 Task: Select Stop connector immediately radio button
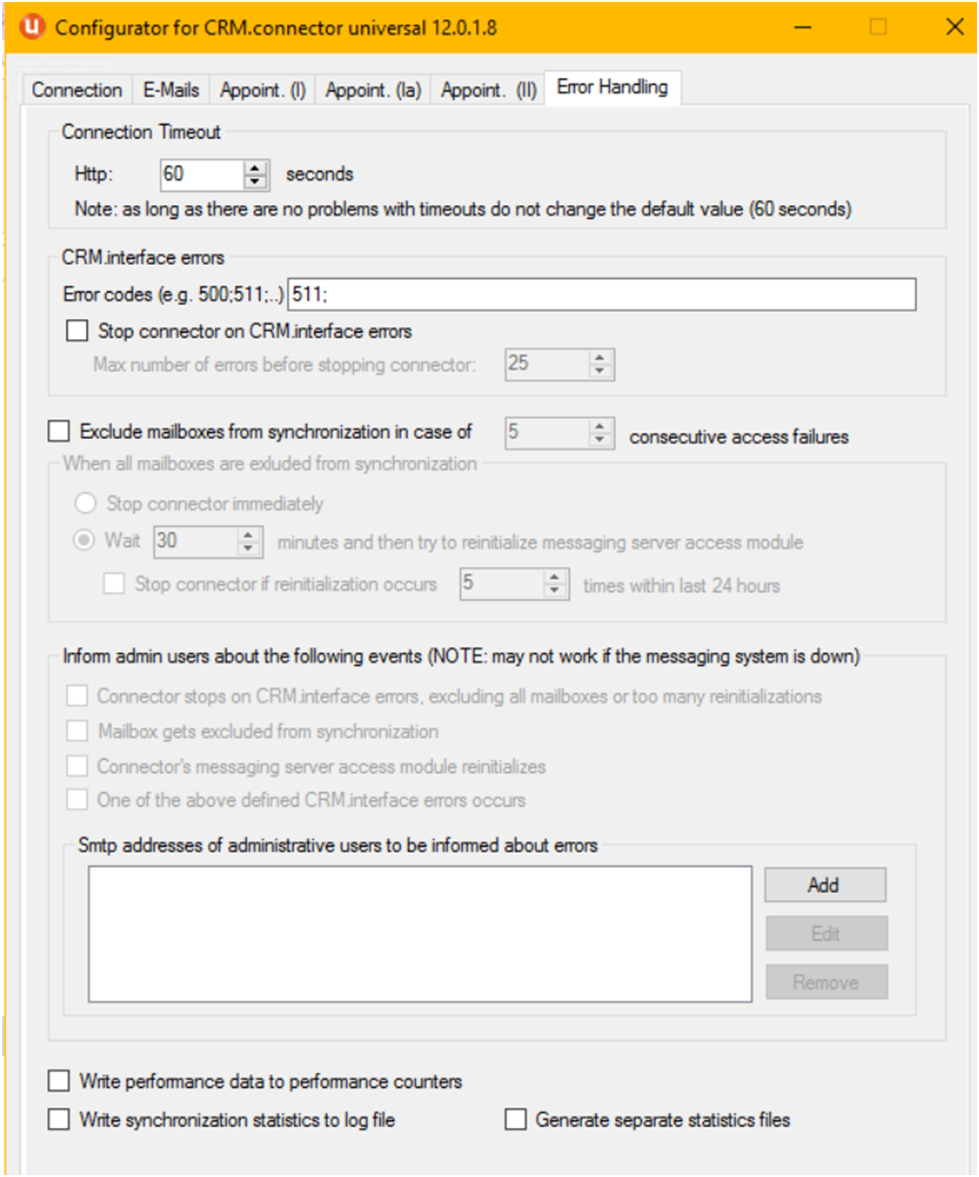coord(85,503)
